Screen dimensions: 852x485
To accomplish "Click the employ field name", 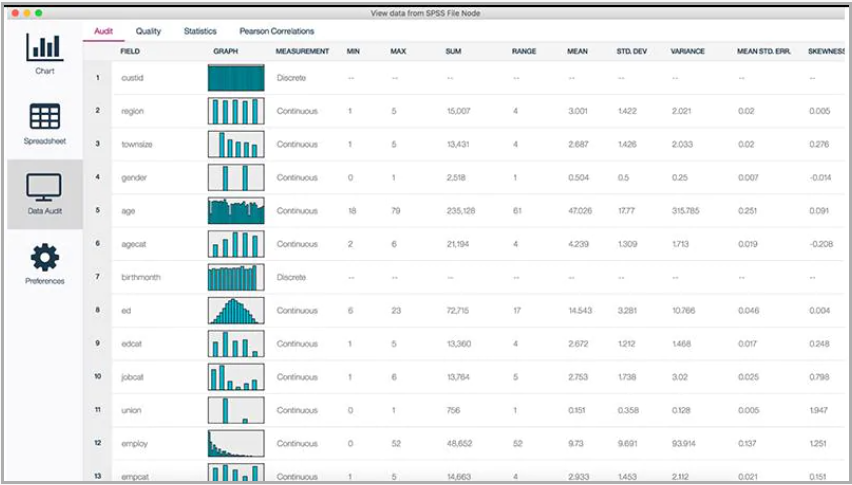I will click(134, 443).
